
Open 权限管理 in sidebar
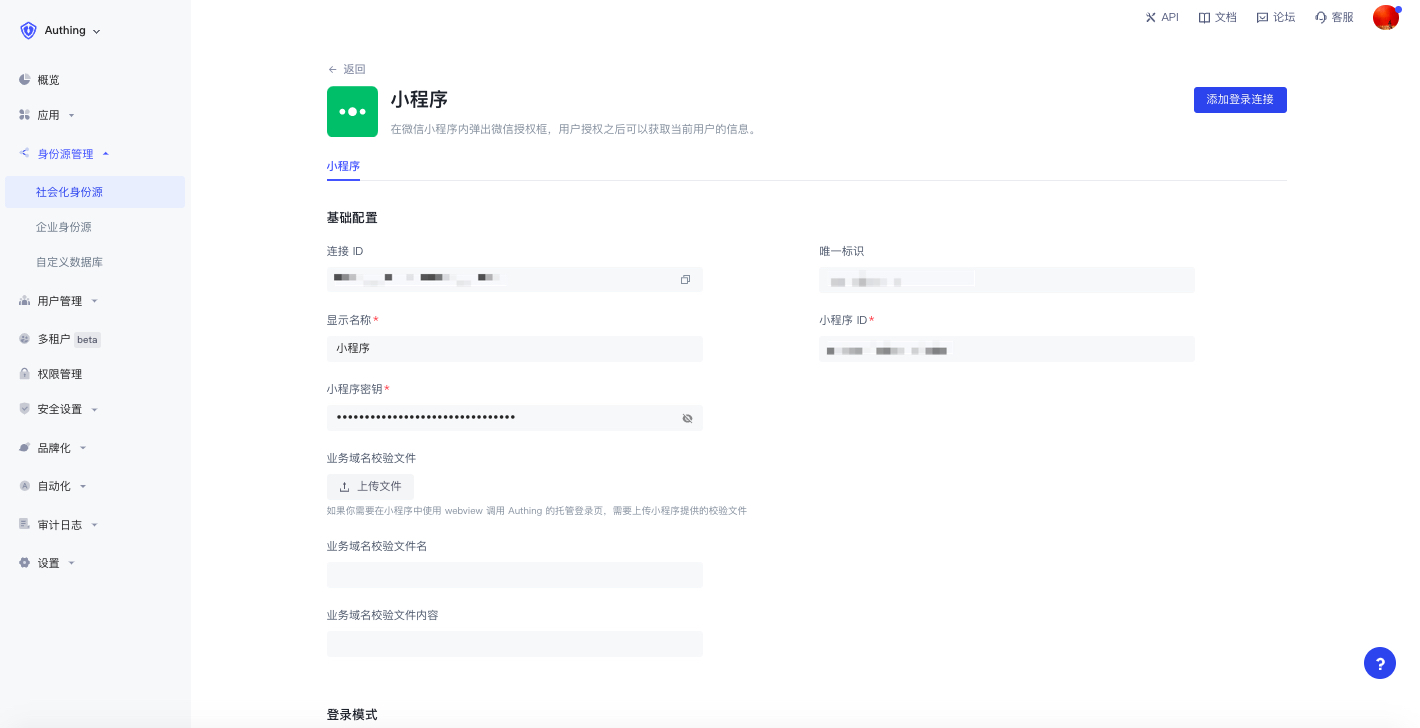click(59, 374)
